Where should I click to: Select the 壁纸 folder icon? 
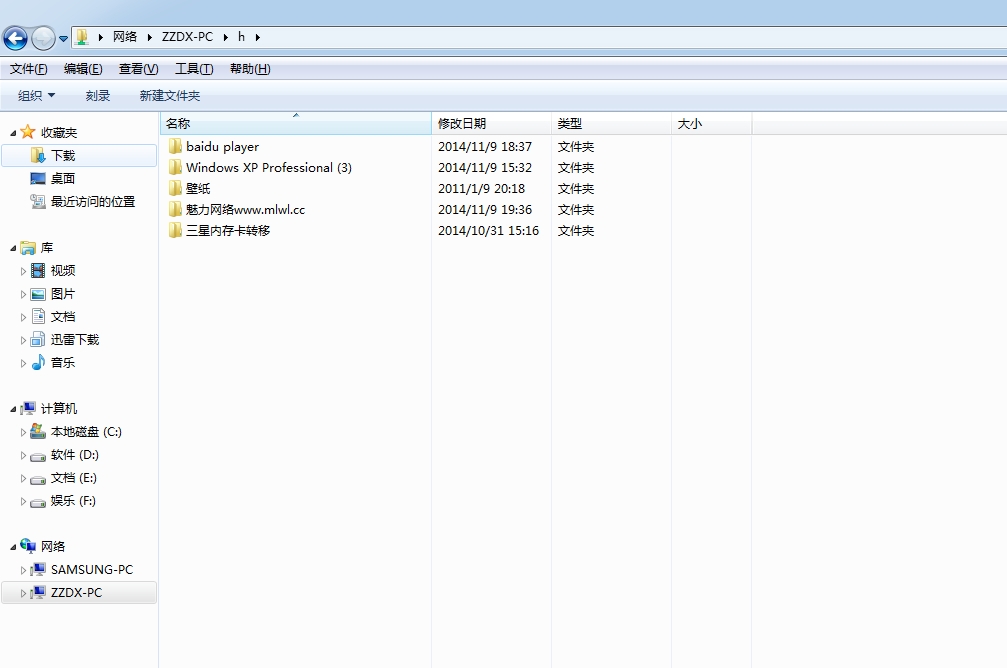coord(175,188)
